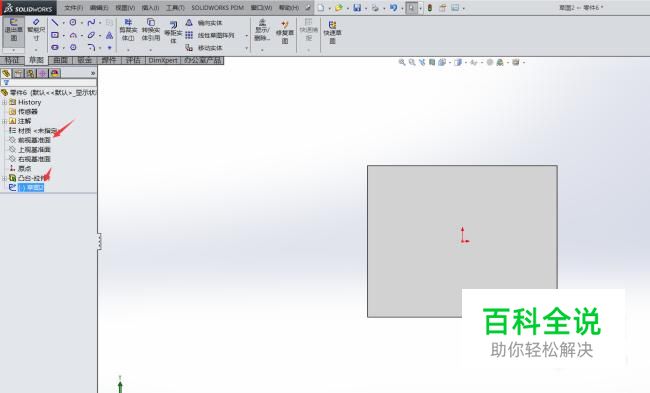Click Rapid Sketch (快速草图) button

[332, 32]
